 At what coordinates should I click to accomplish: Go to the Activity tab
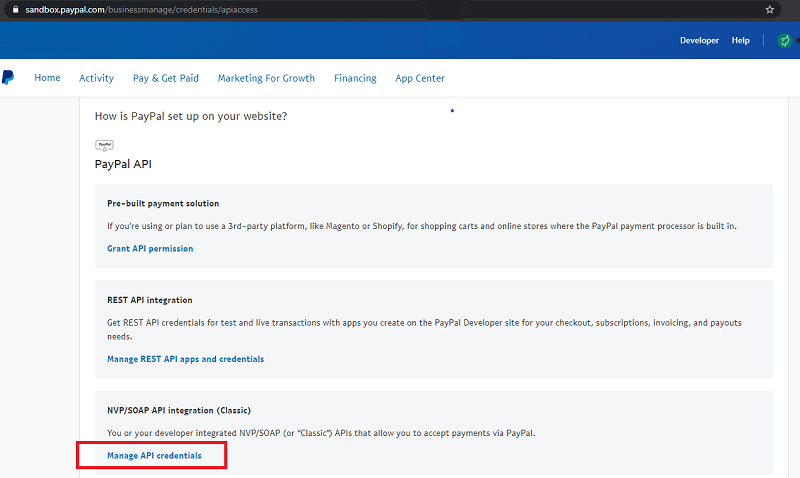[x=96, y=78]
